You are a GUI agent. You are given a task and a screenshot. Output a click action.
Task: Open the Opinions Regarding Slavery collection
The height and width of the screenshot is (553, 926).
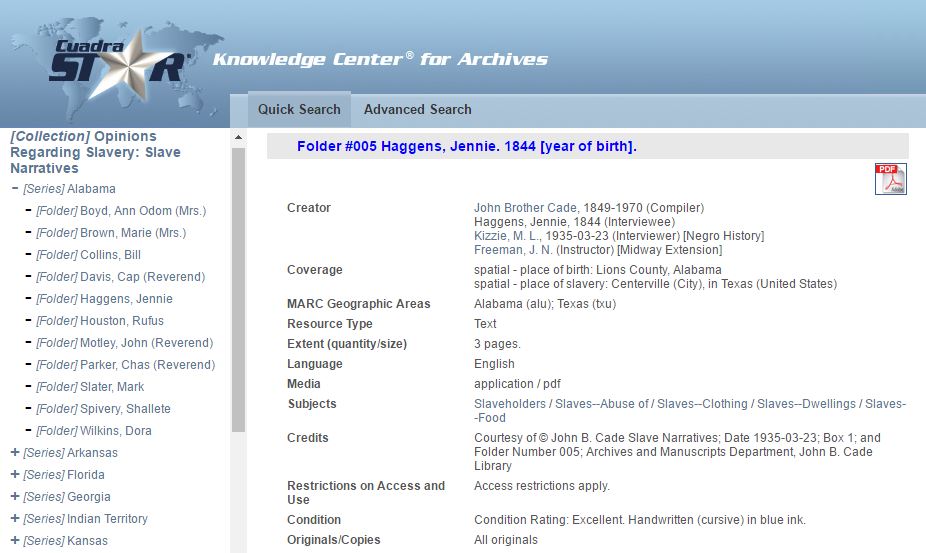pyautogui.click(x=95, y=152)
